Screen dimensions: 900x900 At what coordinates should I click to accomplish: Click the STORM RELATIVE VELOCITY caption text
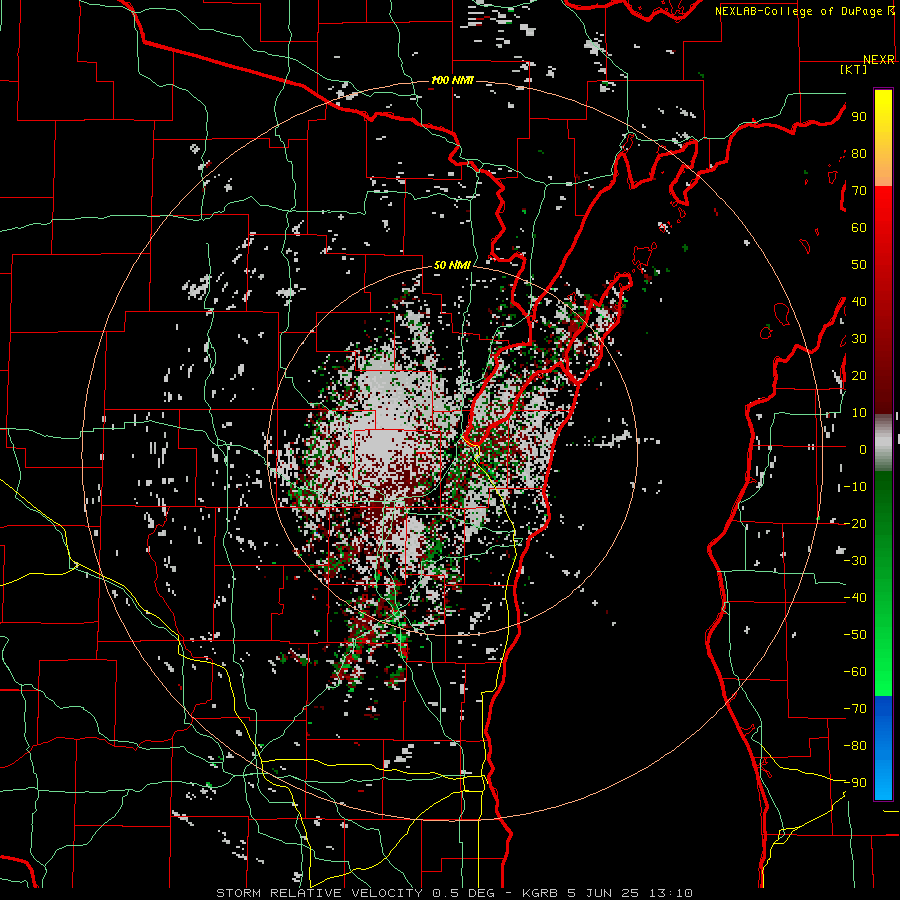coord(319,893)
